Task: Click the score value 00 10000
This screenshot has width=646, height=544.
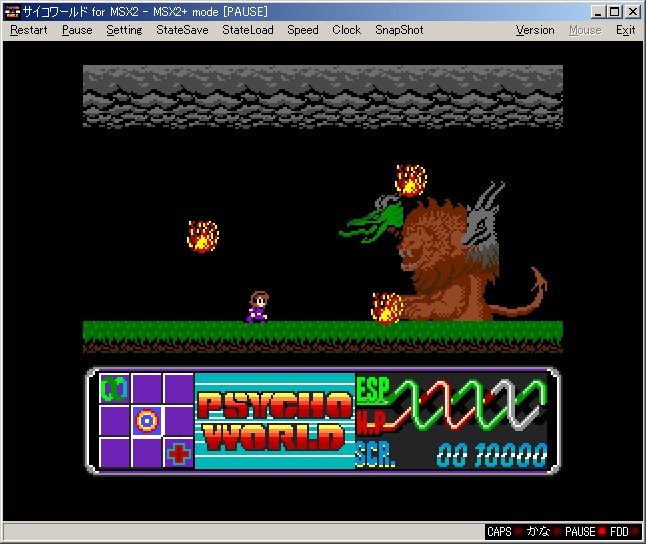Action: pyautogui.click(x=492, y=455)
